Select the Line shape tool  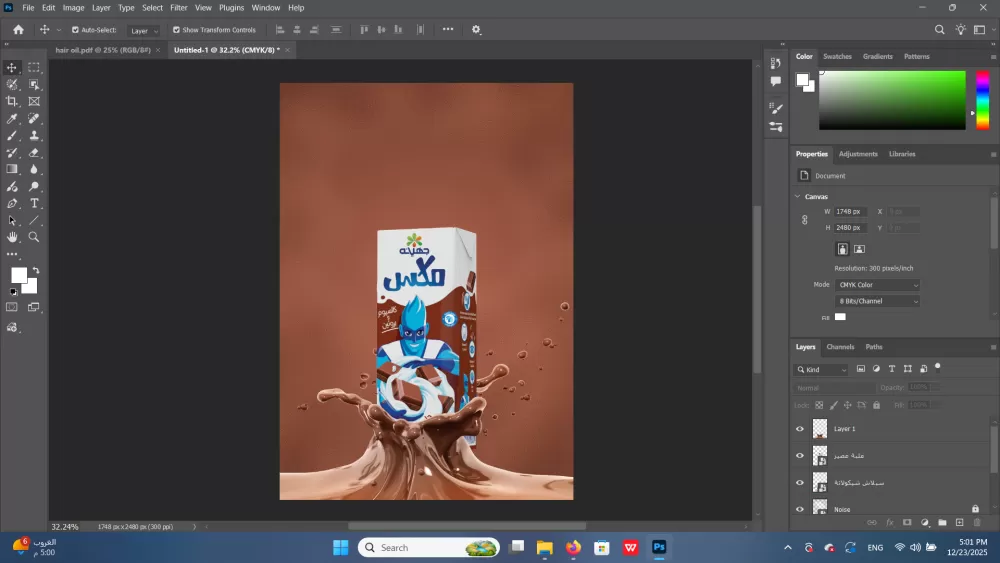tap(34, 220)
